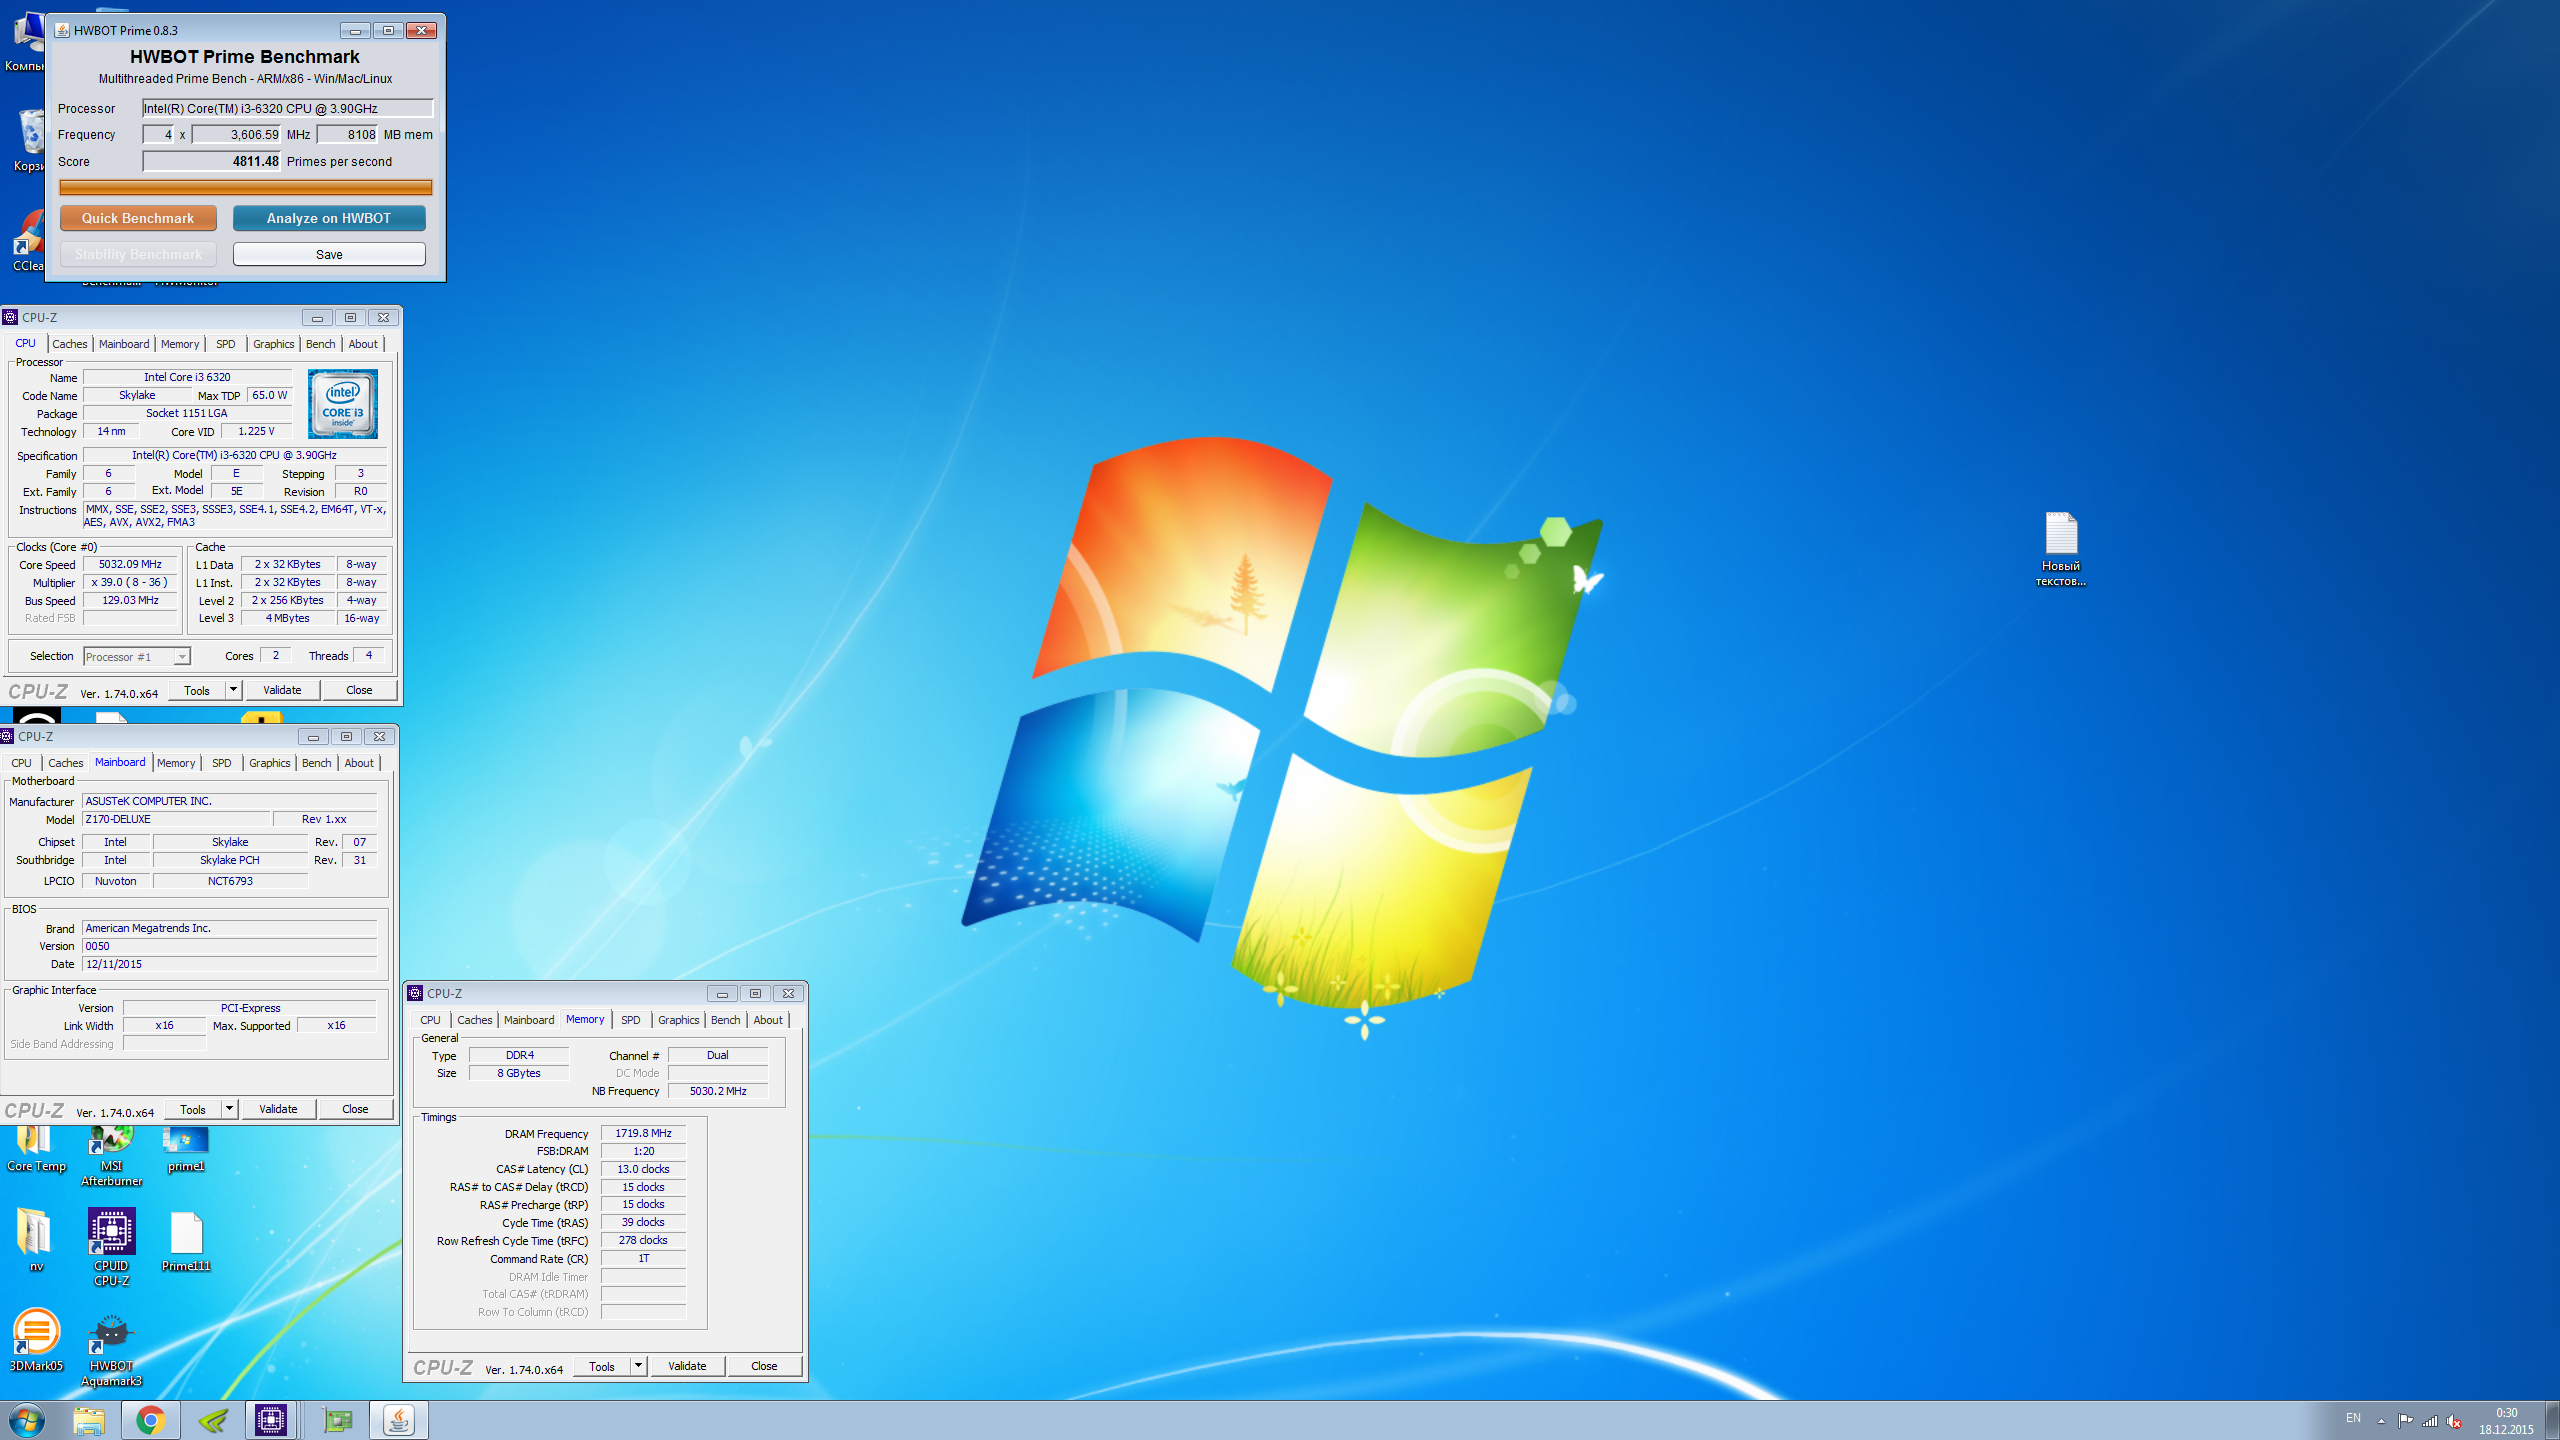
Task: Open prime1 desktop icon
Action: coord(186,1148)
